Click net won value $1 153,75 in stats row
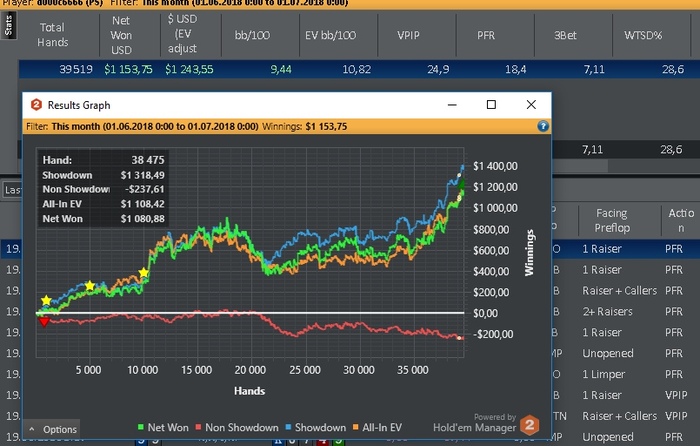 (128, 70)
